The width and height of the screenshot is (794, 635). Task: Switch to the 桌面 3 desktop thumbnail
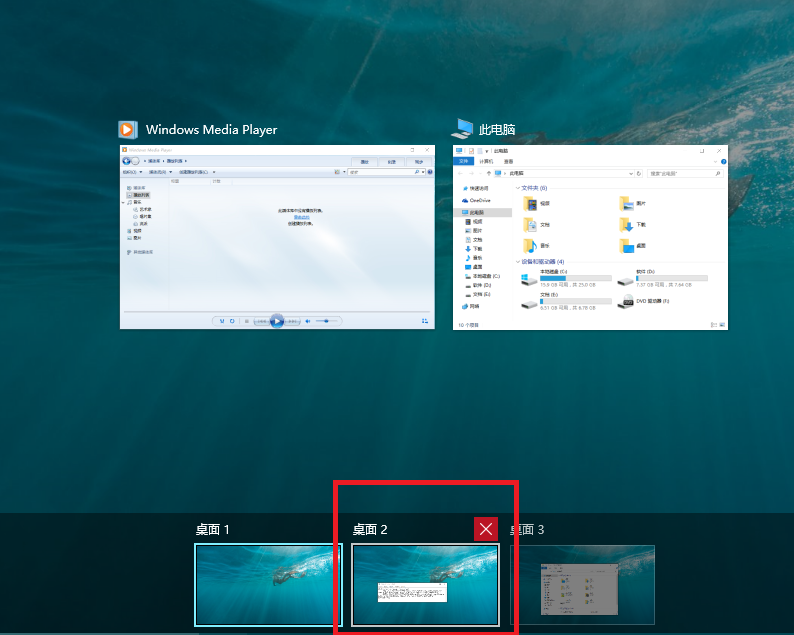pyautogui.click(x=582, y=585)
